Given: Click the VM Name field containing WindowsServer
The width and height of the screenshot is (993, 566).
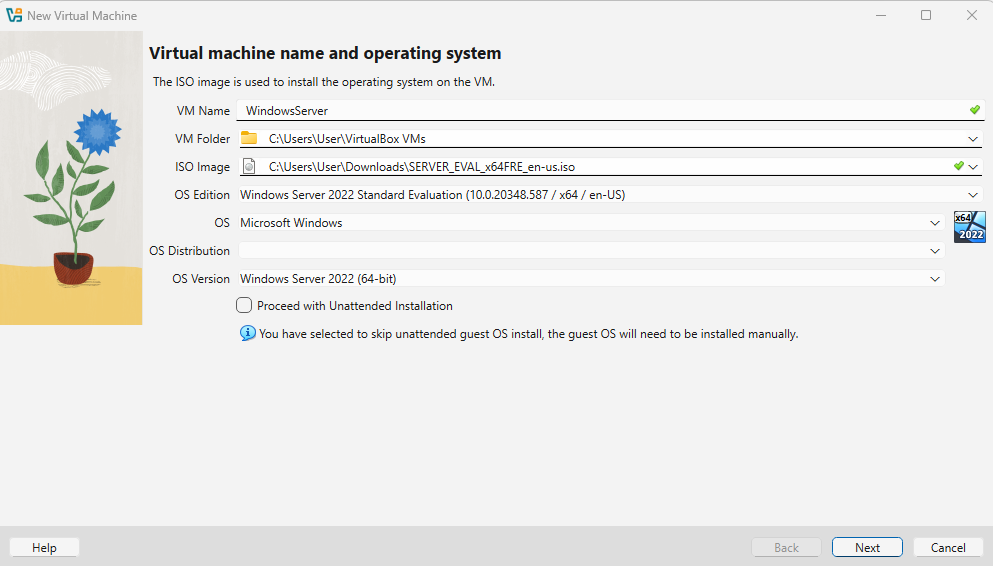Looking at the screenshot, I should point(610,110).
